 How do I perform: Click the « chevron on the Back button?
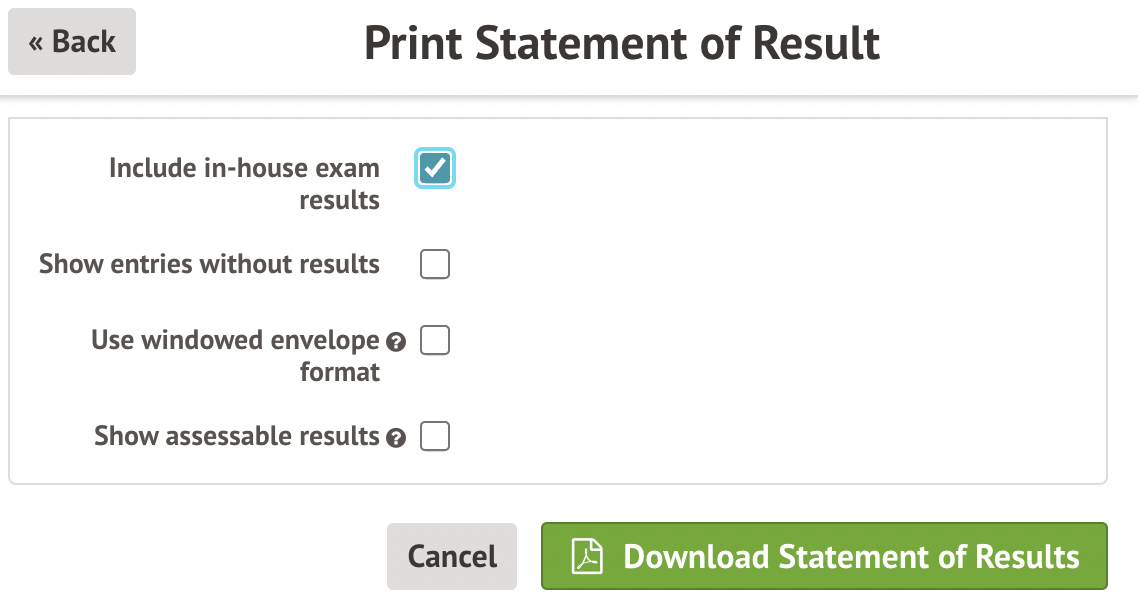click(x=36, y=42)
